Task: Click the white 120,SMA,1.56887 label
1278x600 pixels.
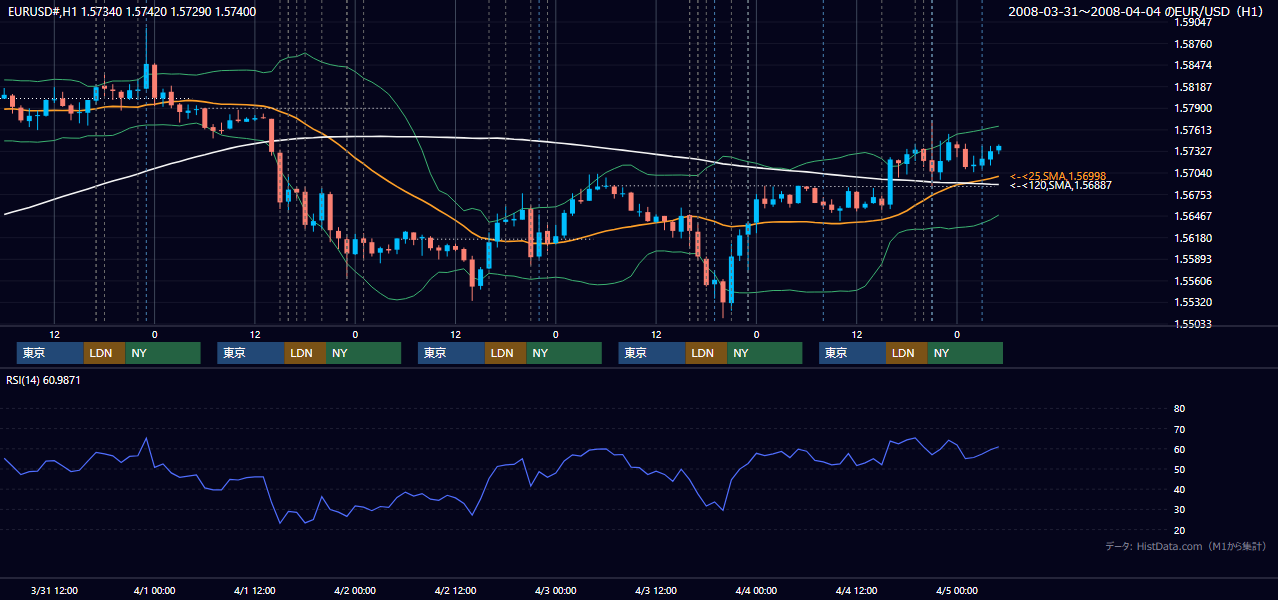Action: 1061,185
